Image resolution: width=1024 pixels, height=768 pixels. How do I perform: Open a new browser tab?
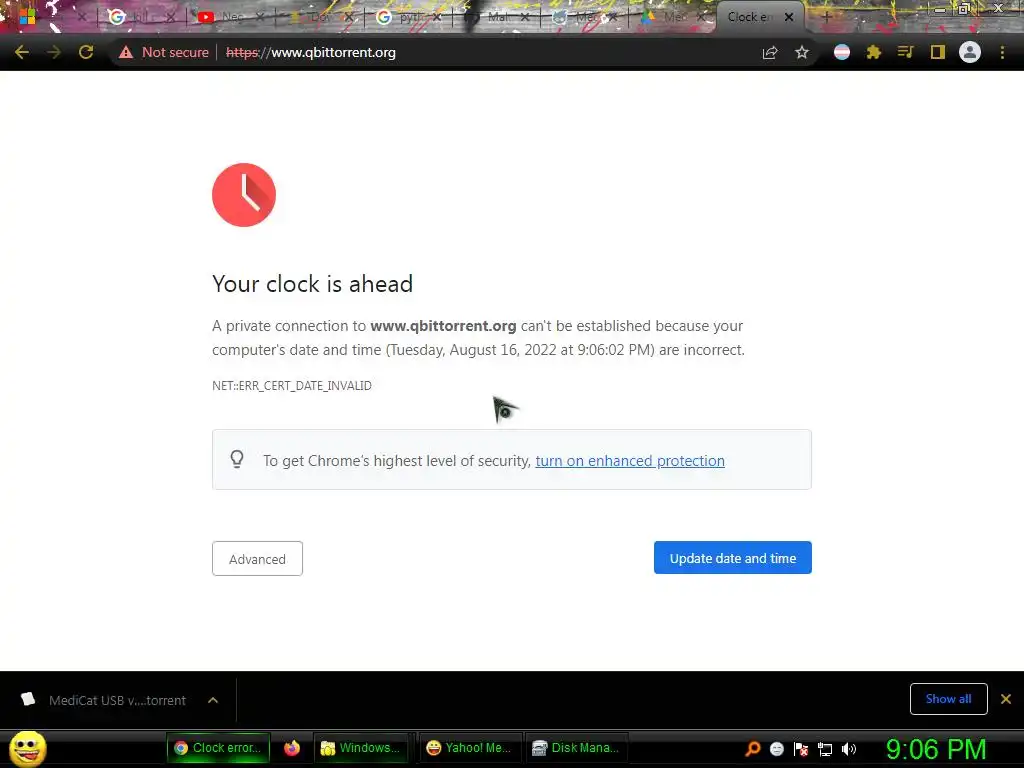[x=826, y=18]
